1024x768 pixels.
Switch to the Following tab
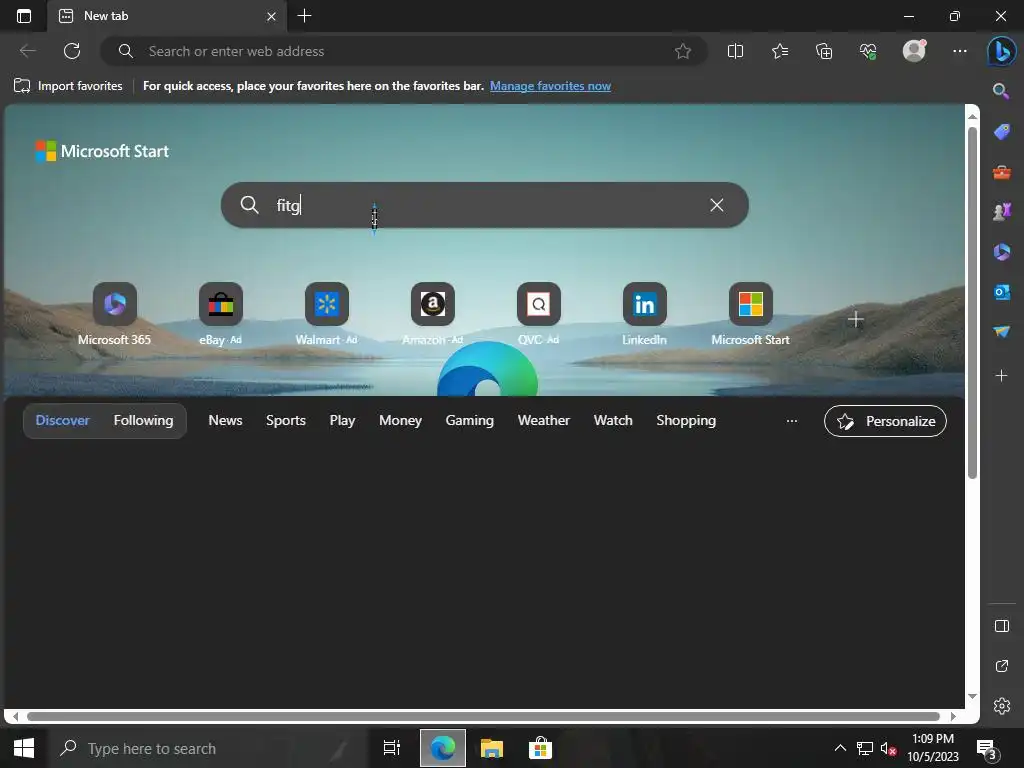click(x=144, y=420)
